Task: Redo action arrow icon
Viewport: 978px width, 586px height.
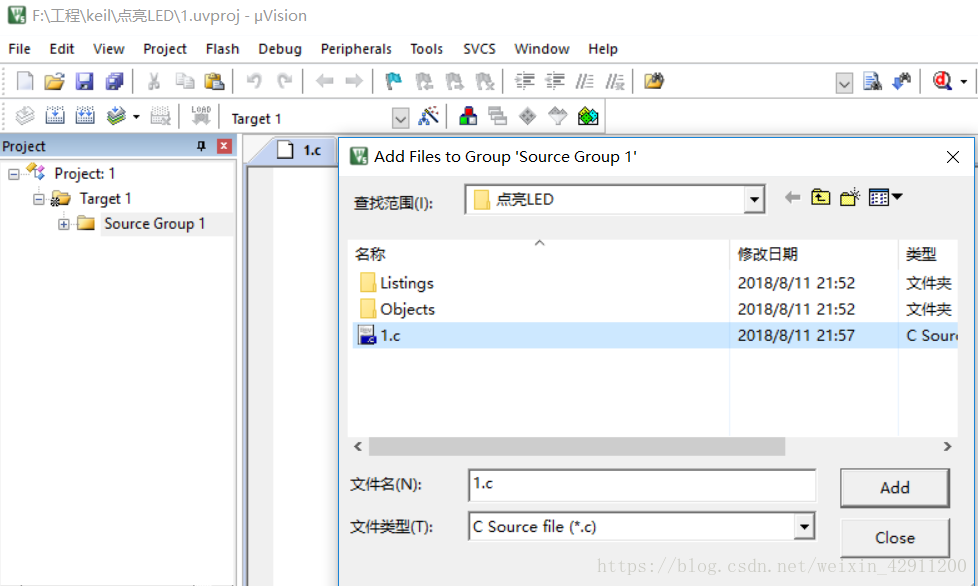Action: click(x=284, y=81)
